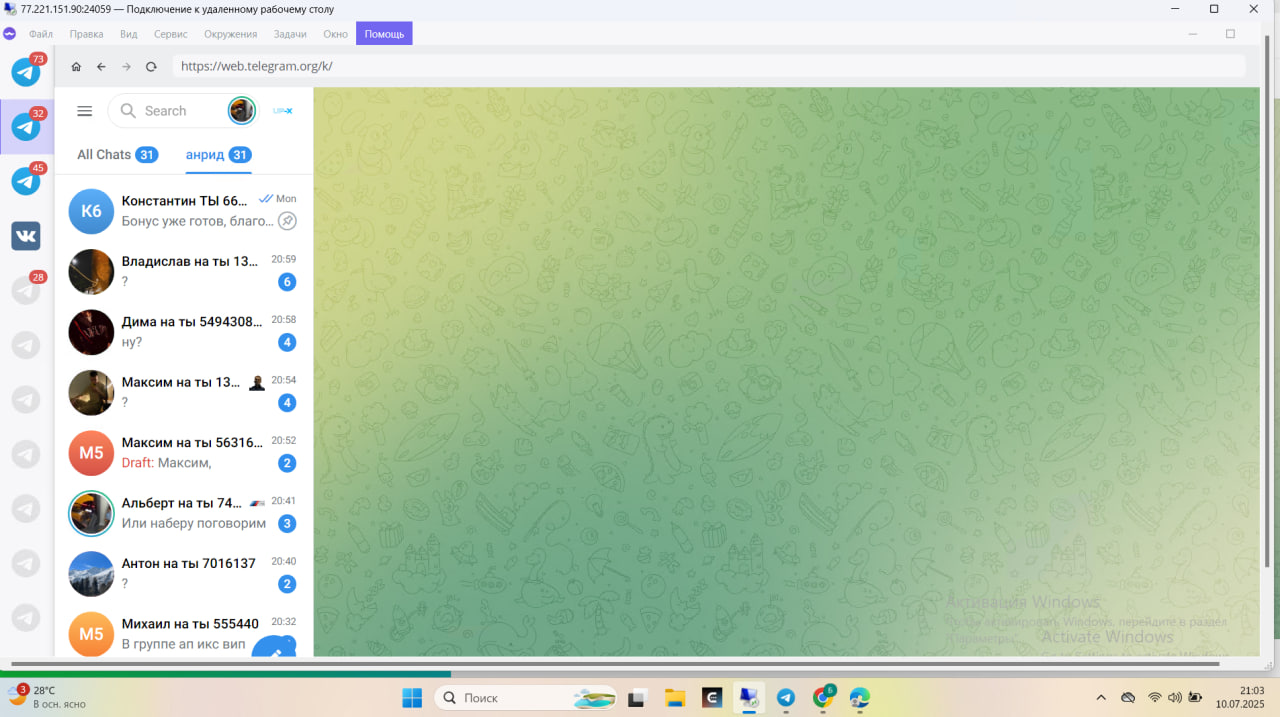Open the Wi-Fi network tray icon
The width and height of the screenshot is (1280, 717).
tap(1155, 697)
